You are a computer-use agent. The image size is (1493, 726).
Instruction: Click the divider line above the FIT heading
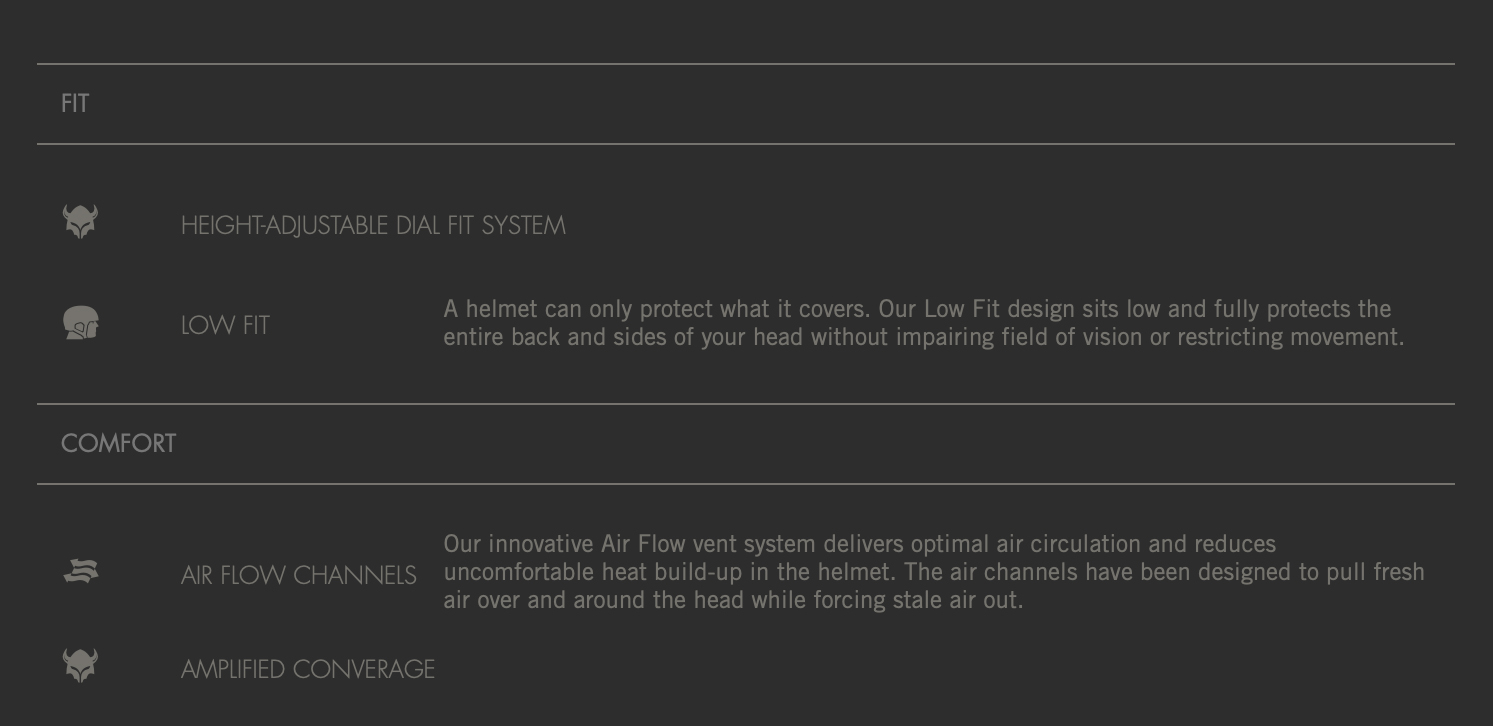pos(746,64)
